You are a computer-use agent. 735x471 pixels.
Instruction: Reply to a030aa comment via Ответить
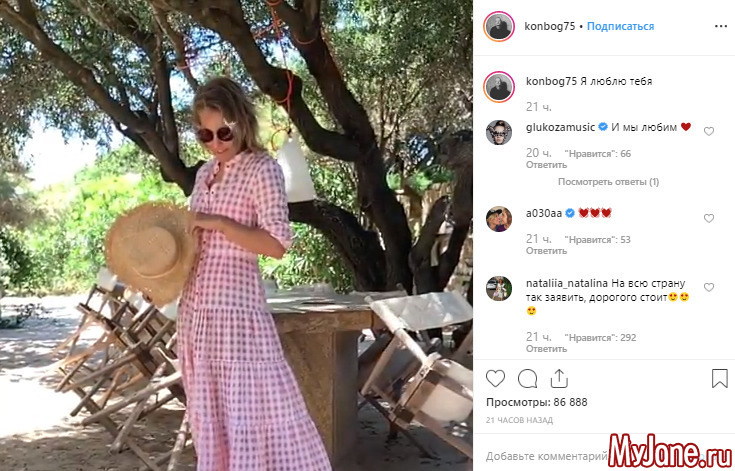(x=546, y=251)
